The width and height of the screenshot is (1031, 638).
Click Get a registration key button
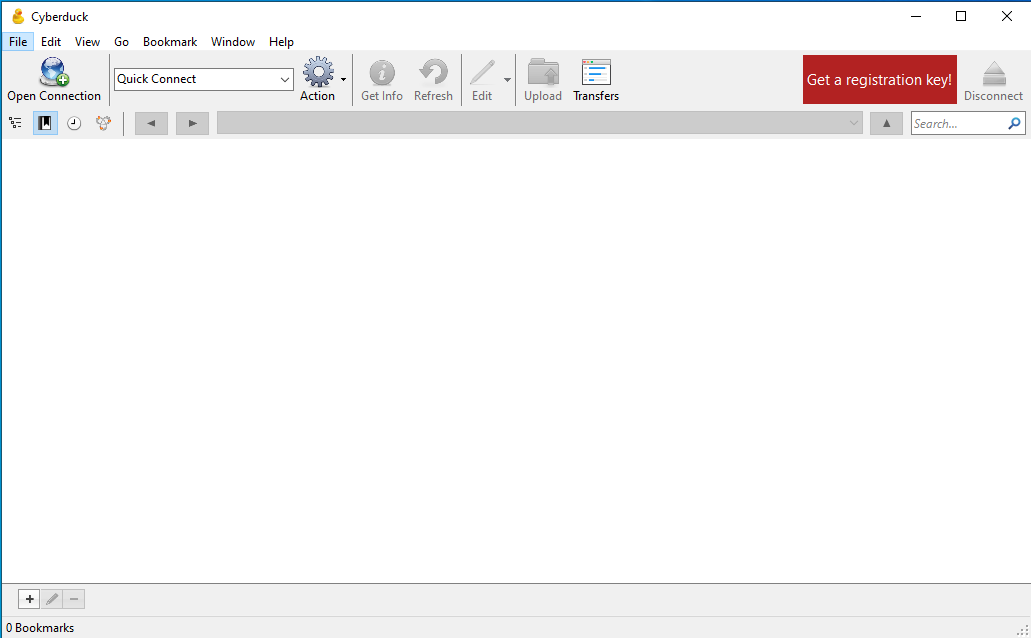(x=880, y=80)
